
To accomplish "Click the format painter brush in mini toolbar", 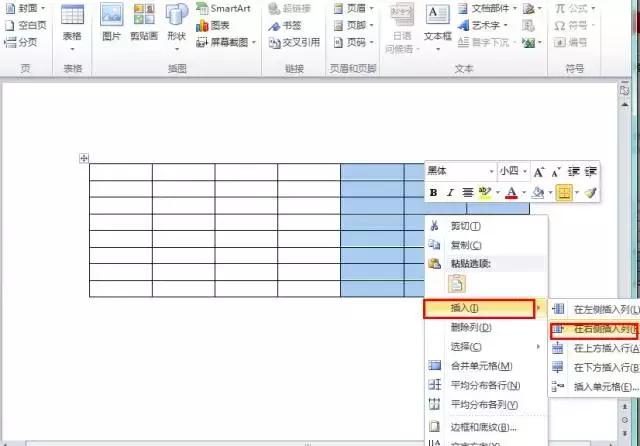I will click(x=590, y=192).
